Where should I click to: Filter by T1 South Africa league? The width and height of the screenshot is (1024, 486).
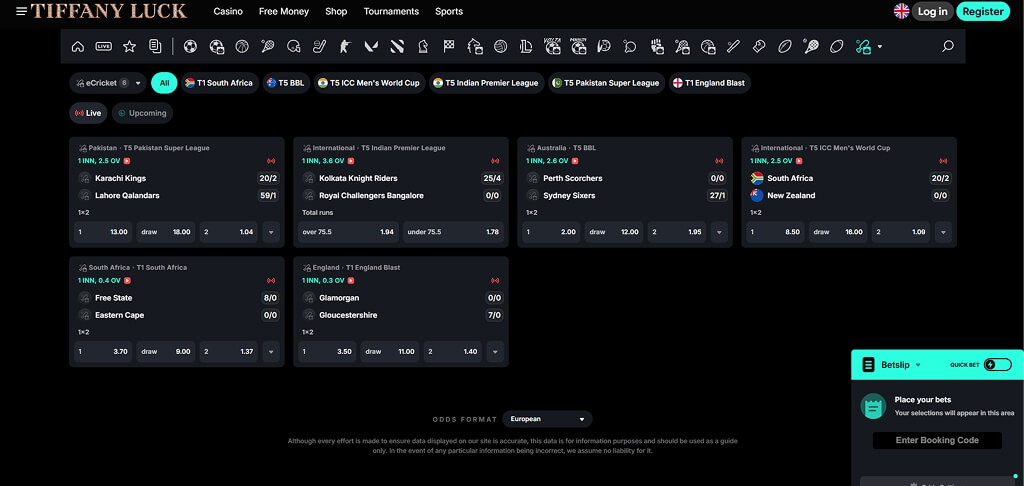coord(219,83)
